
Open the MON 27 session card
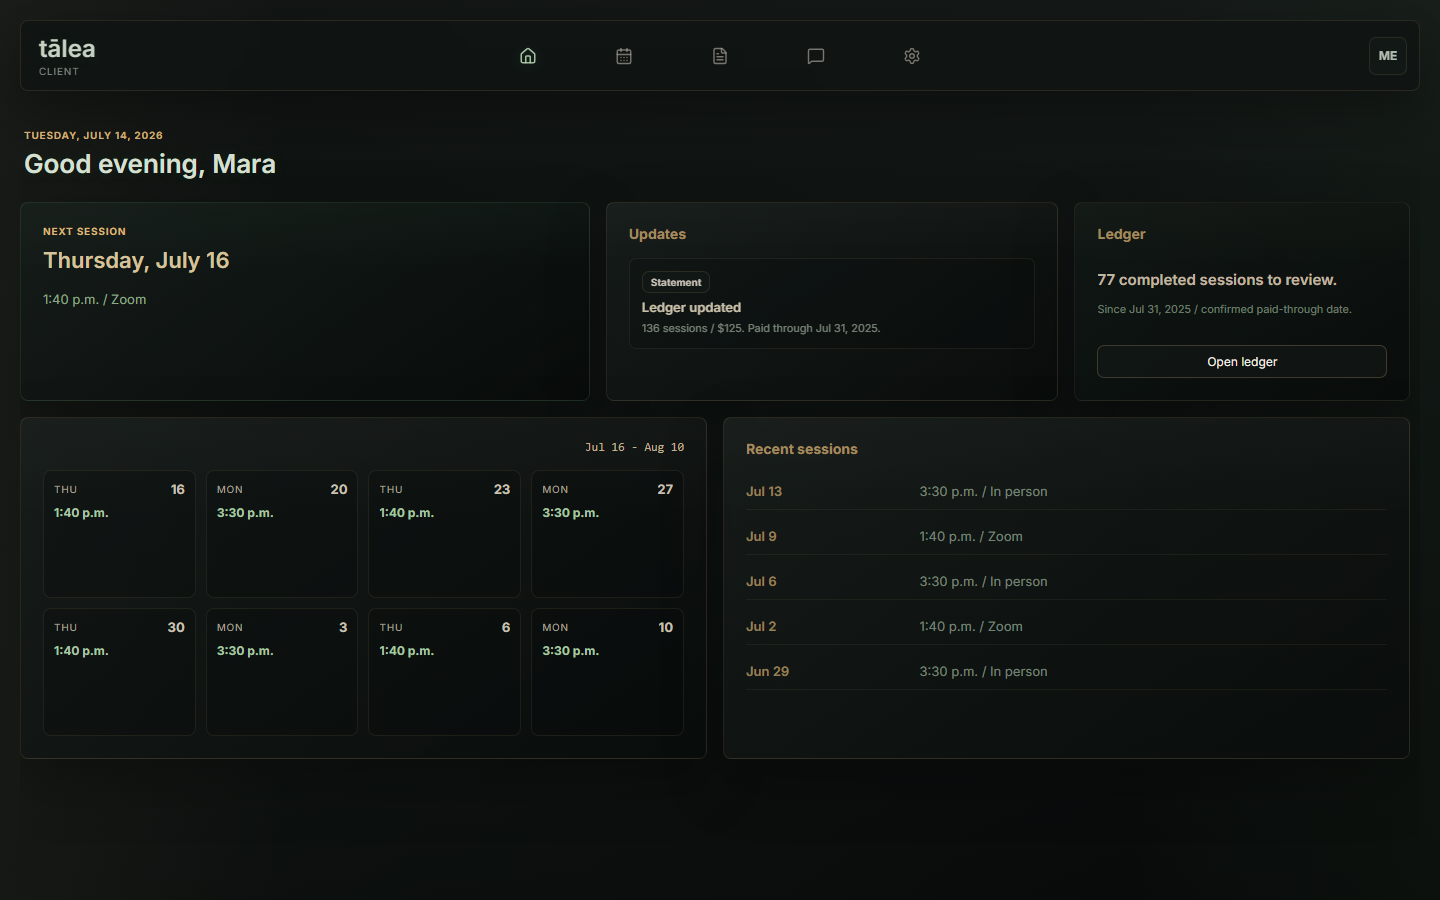tap(607, 534)
